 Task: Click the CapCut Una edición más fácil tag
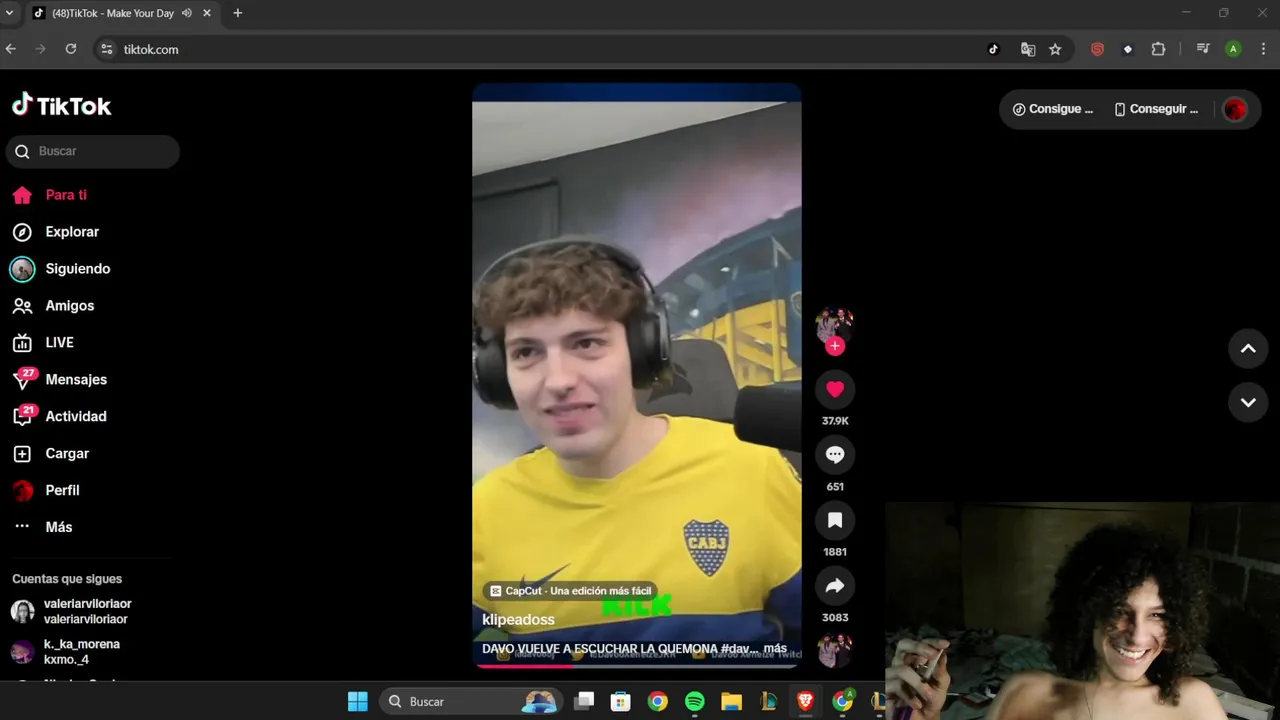pyautogui.click(x=571, y=591)
